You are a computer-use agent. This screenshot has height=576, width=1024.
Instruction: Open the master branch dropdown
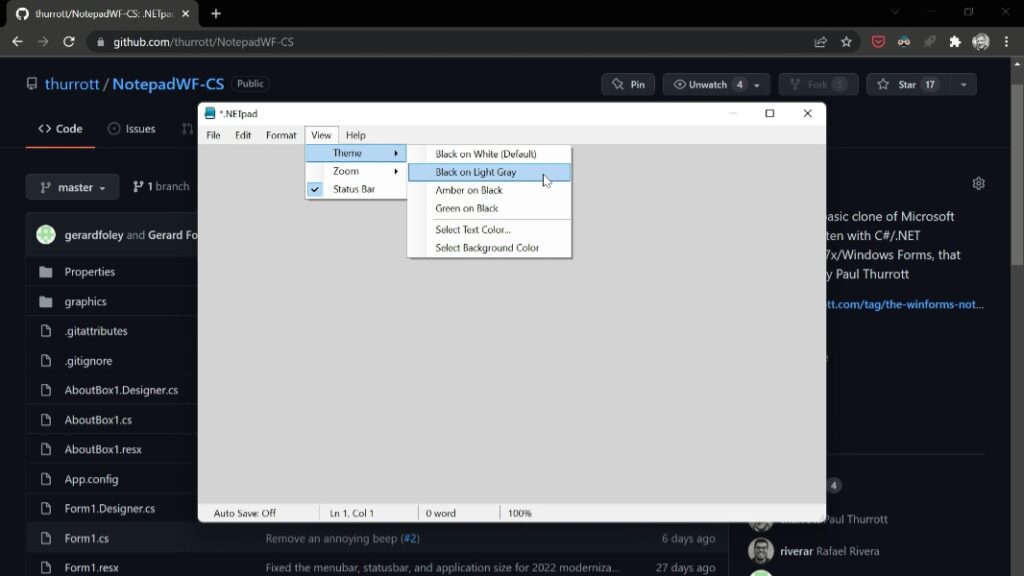click(x=72, y=186)
